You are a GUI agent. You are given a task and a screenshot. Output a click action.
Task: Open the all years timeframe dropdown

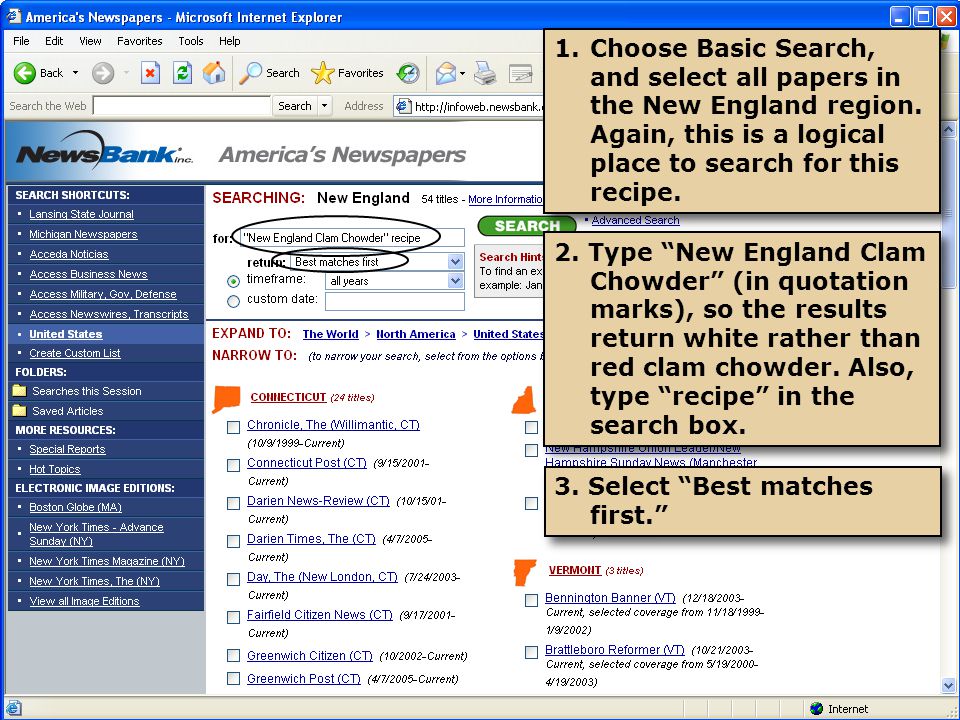click(x=455, y=281)
